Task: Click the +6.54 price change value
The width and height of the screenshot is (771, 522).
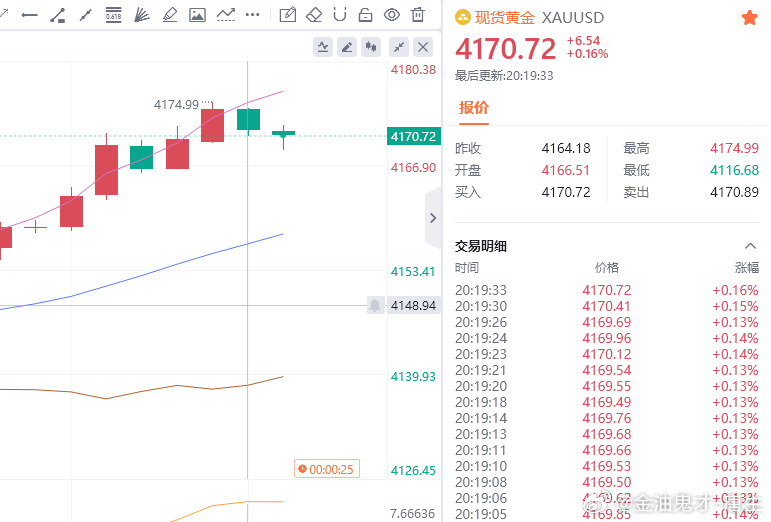Action: 583,41
